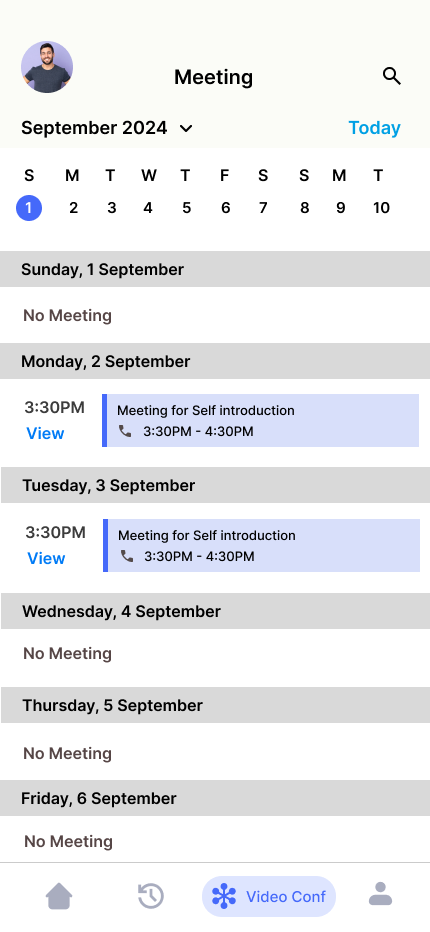
Task: Jump to Today
Action: [x=374, y=128]
